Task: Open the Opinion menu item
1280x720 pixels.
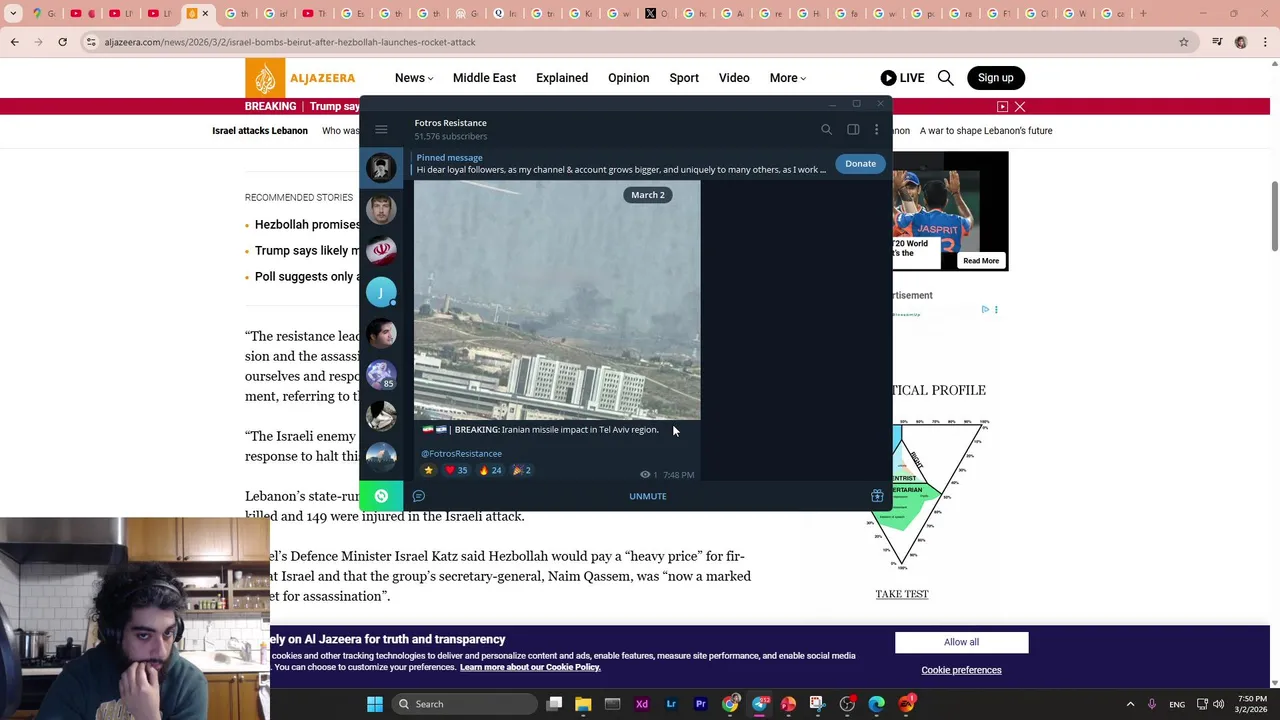Action: (x=628, y=78)
